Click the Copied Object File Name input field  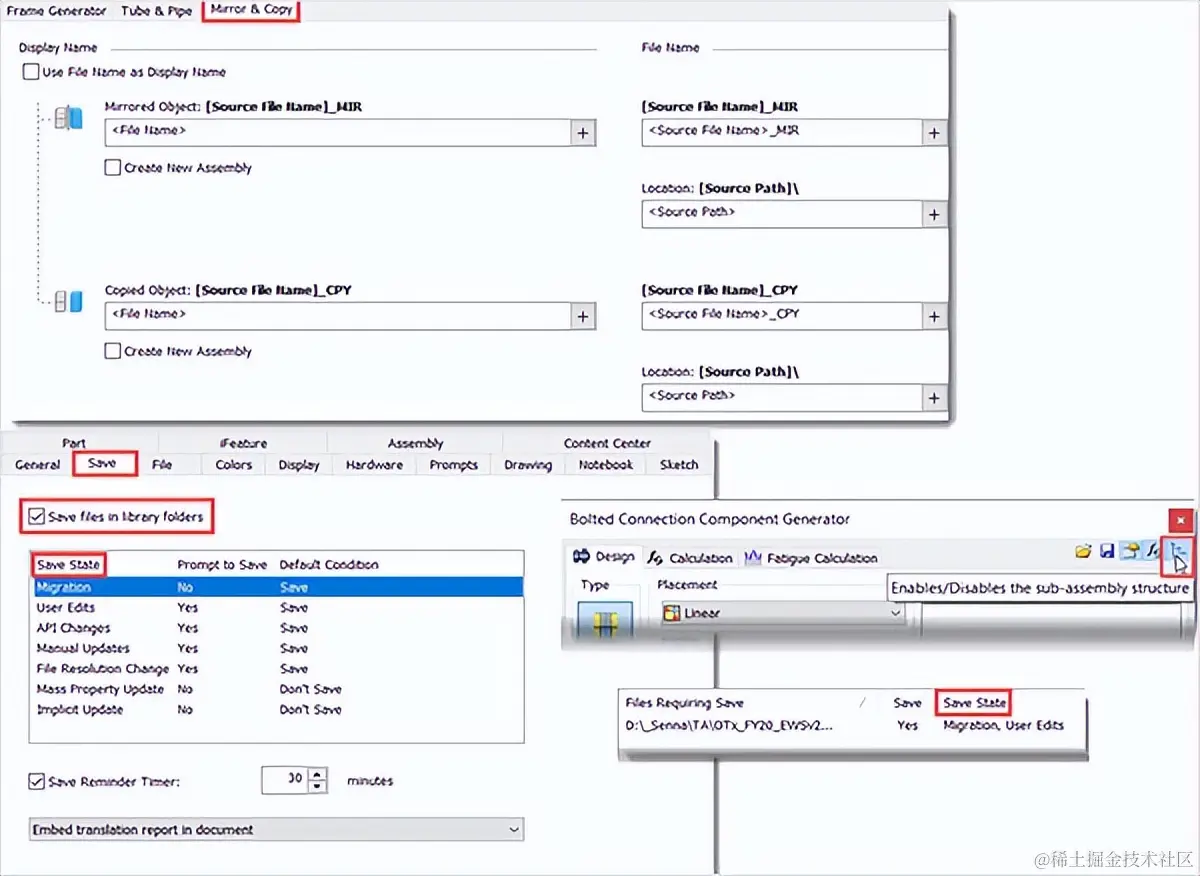pyautogui.click(x=338, y=316)
